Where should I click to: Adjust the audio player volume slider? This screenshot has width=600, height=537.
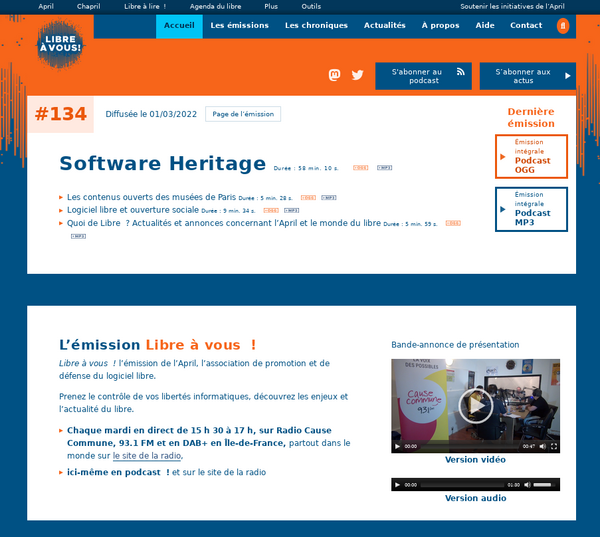point(543,485)
